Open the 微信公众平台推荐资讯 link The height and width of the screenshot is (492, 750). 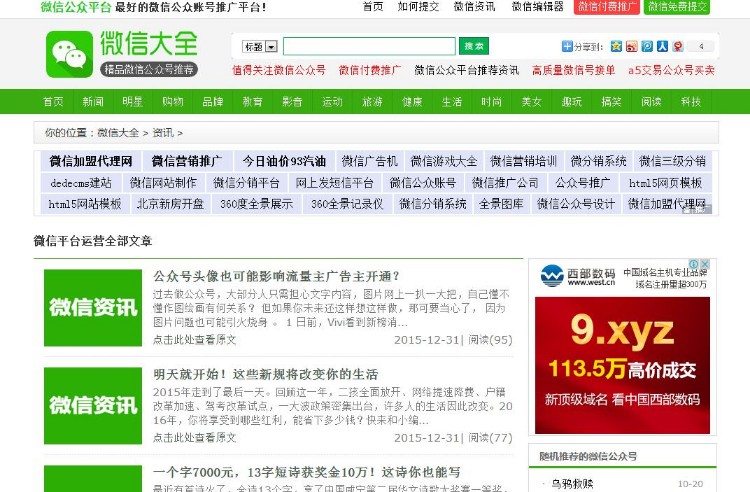(466, 70)
